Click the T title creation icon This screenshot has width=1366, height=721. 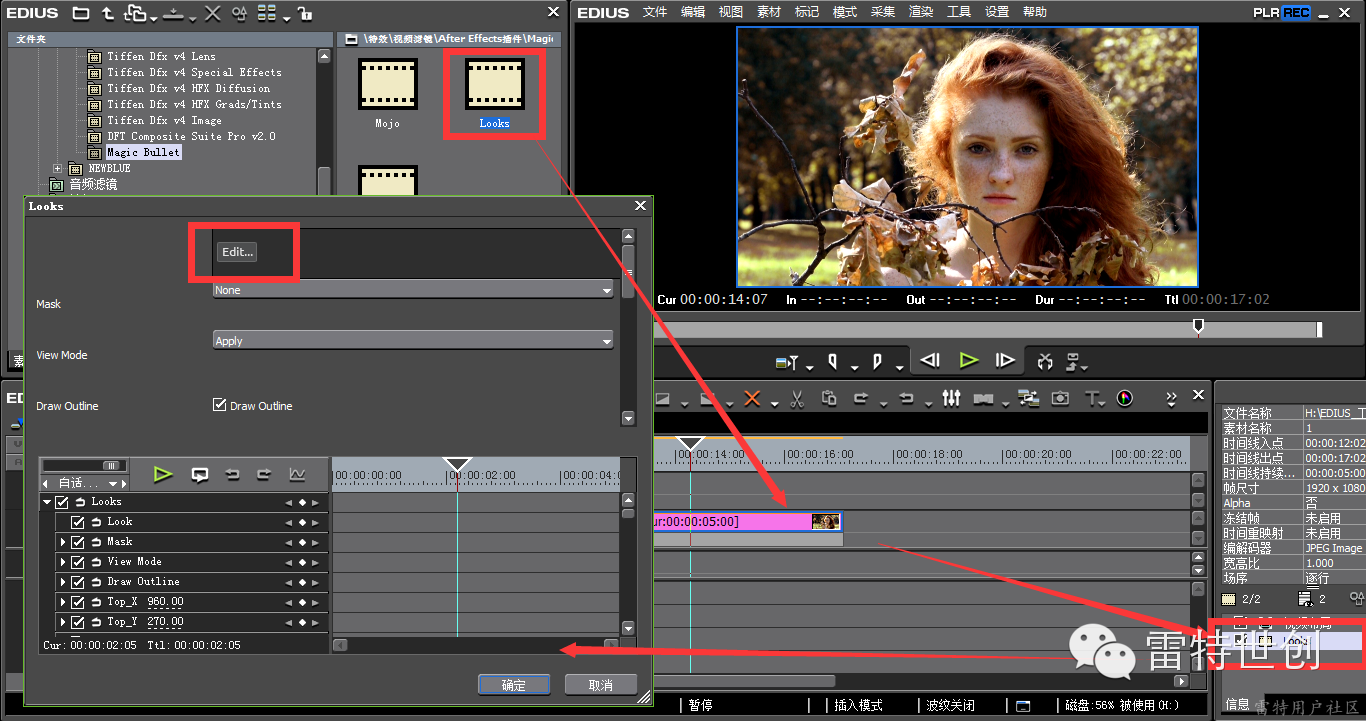1091,399
